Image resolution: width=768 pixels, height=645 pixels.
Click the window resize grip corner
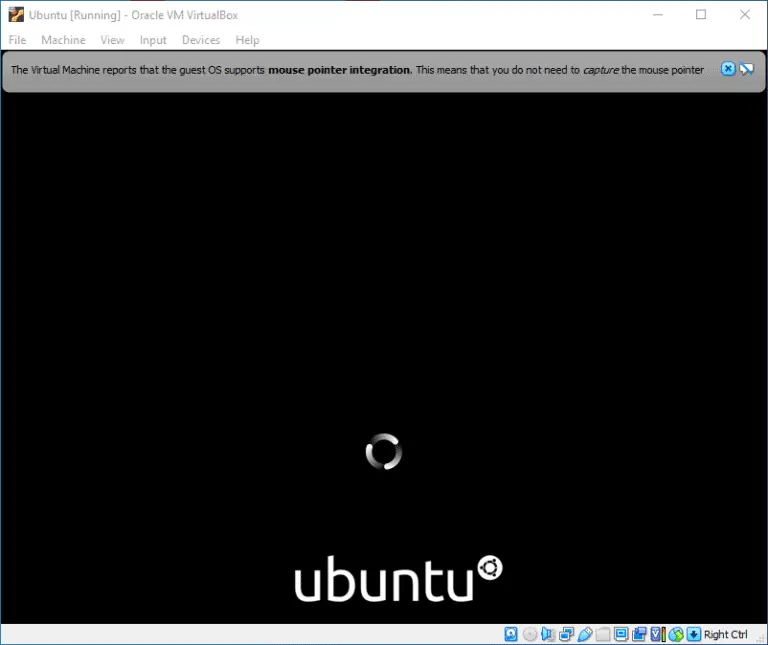(x=761, y=638)
